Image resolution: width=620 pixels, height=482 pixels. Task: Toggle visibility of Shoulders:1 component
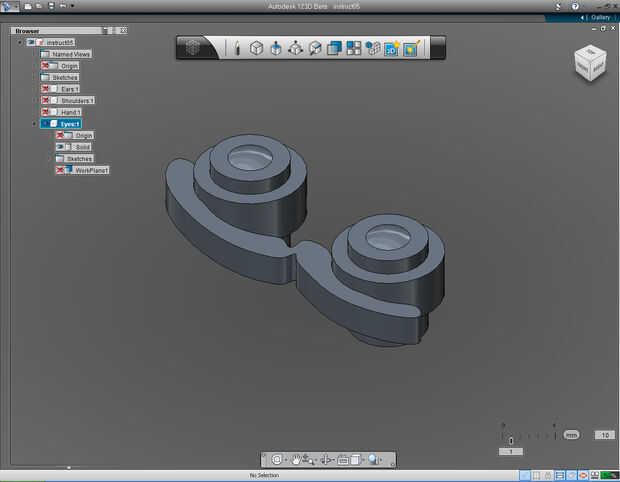point(46,100)
